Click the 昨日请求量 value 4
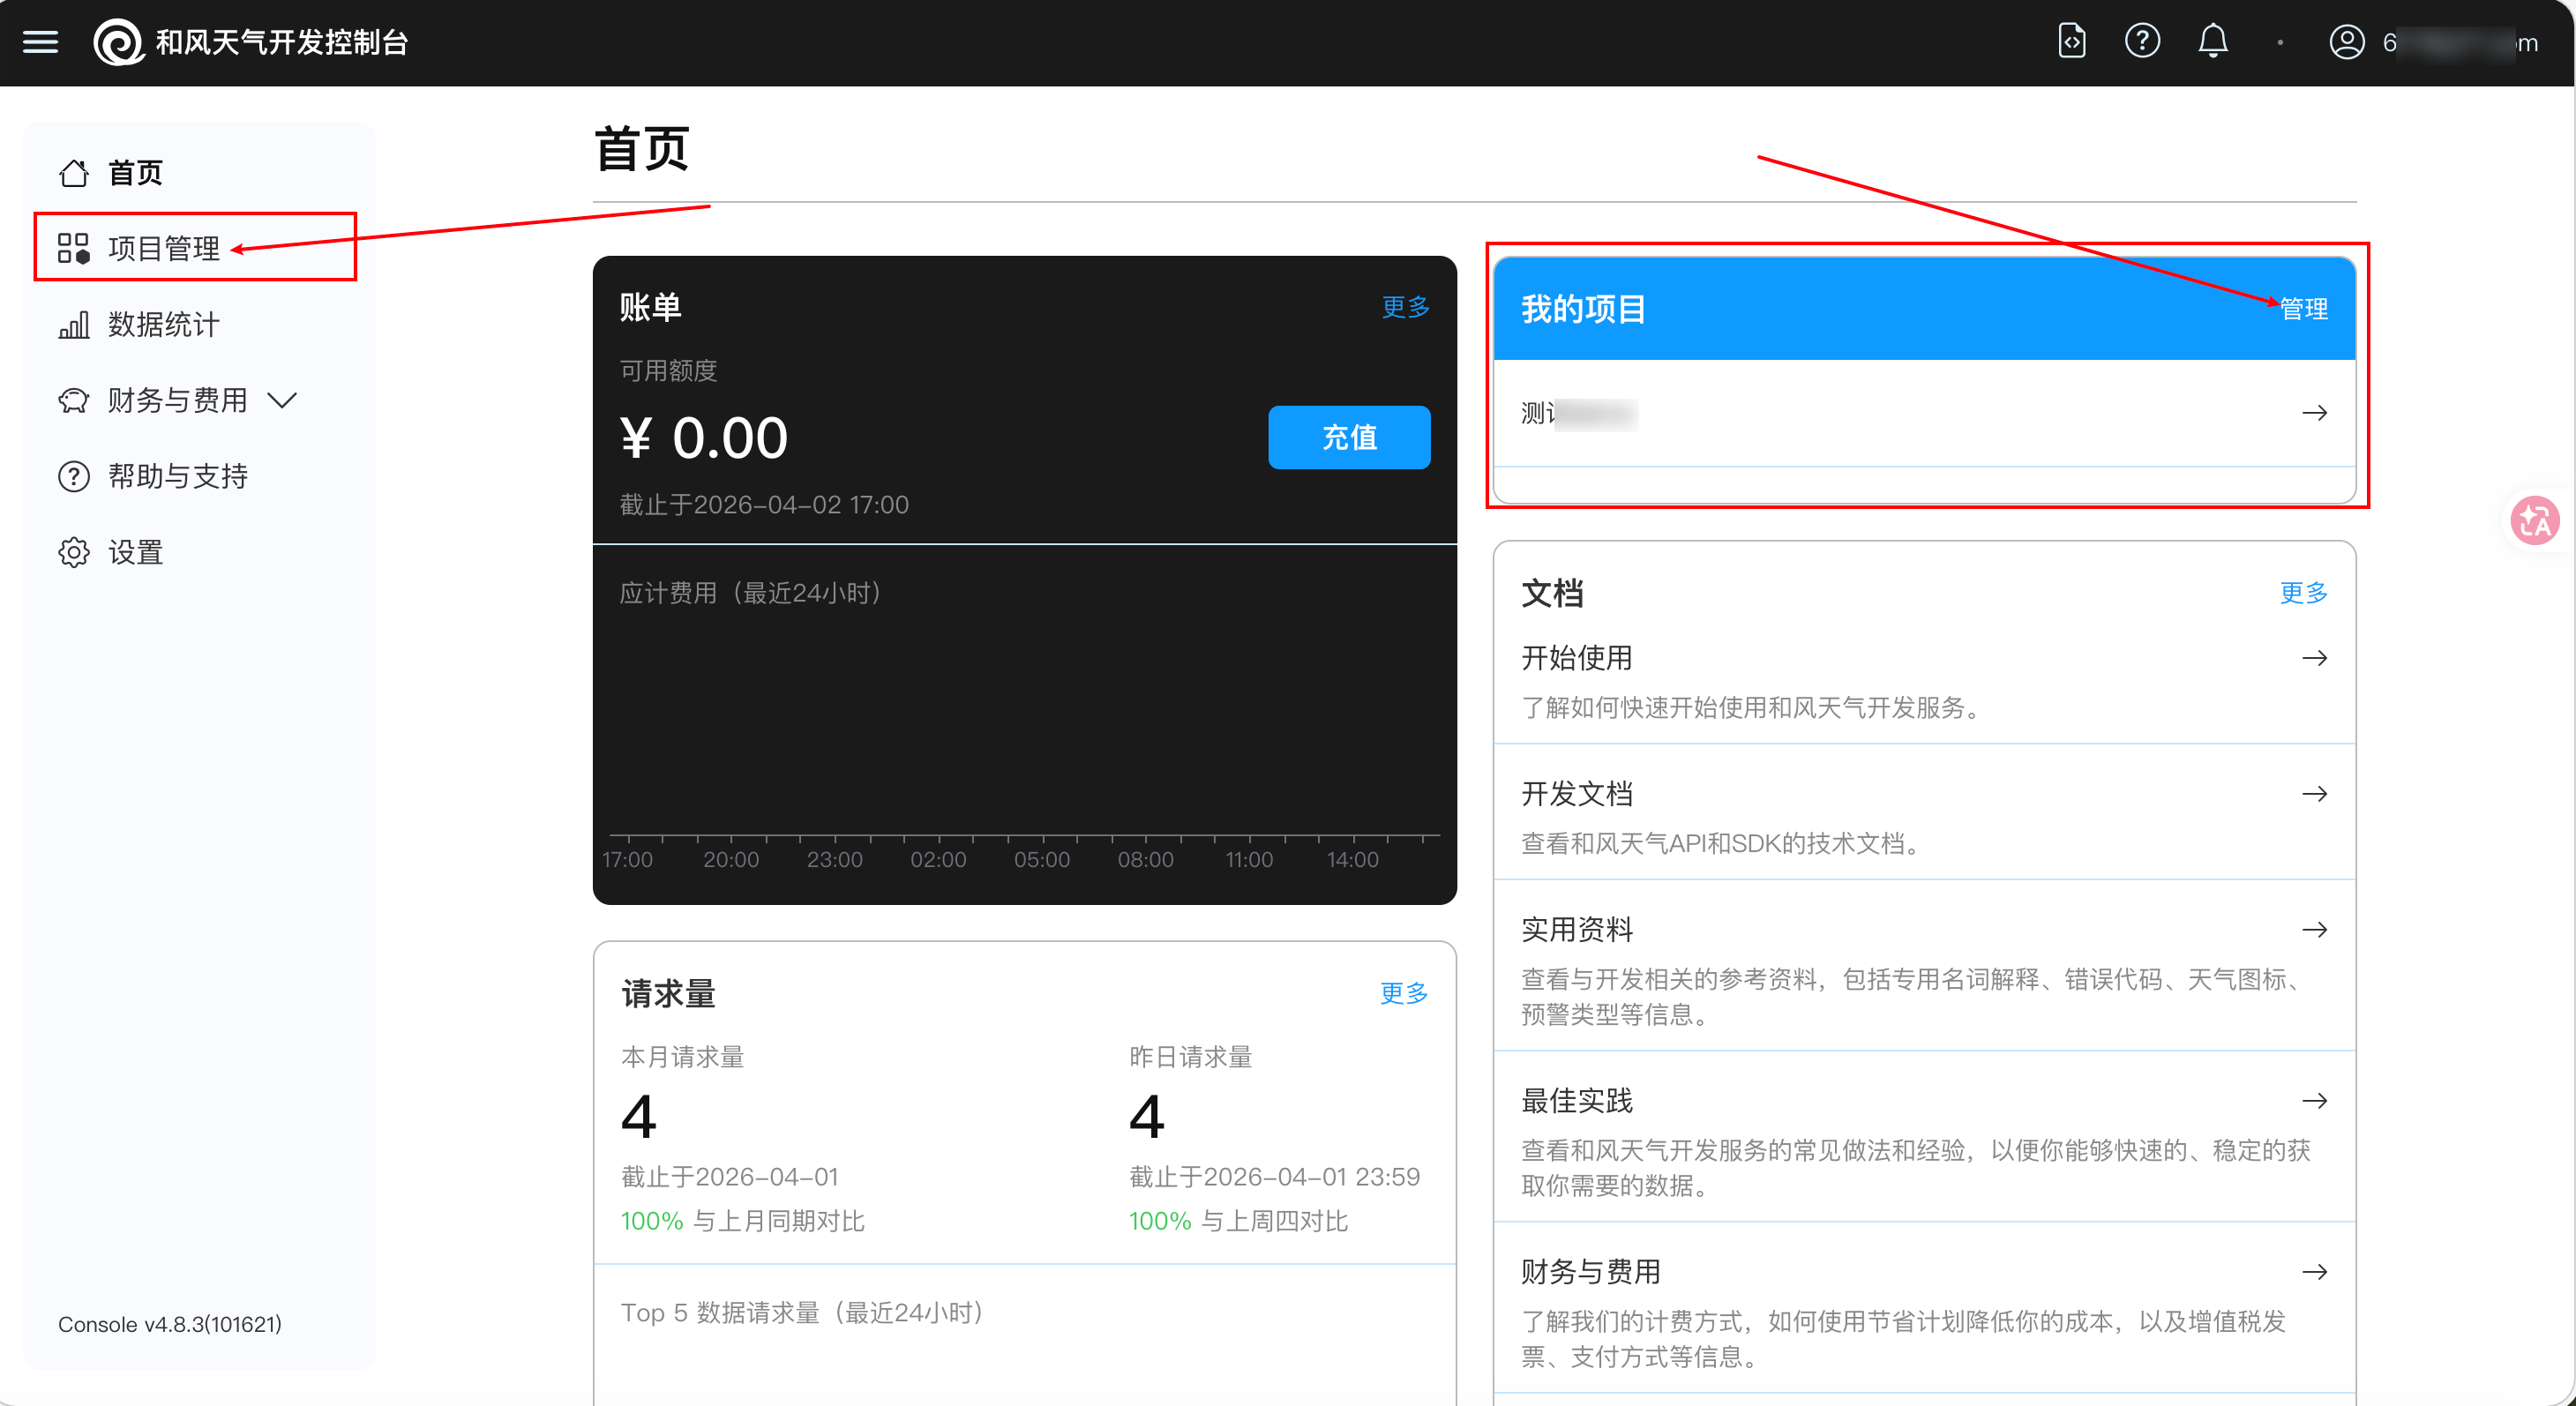The width and height of the screenshot is (2576, 1406). point(1146,1116)
